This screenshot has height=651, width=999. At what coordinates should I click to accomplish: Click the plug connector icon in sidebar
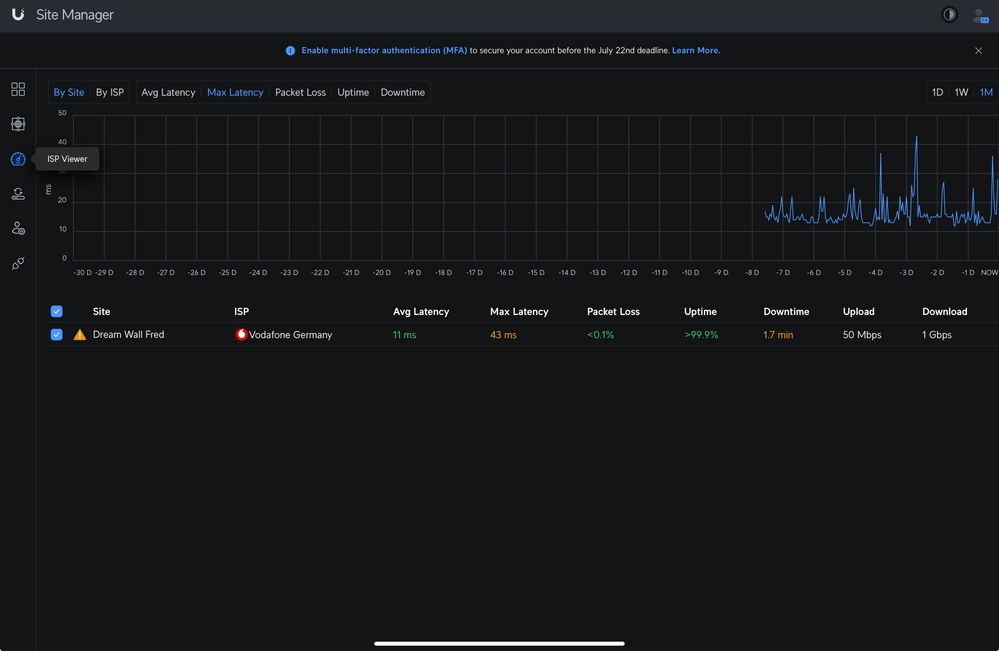(x=18, y=263)
